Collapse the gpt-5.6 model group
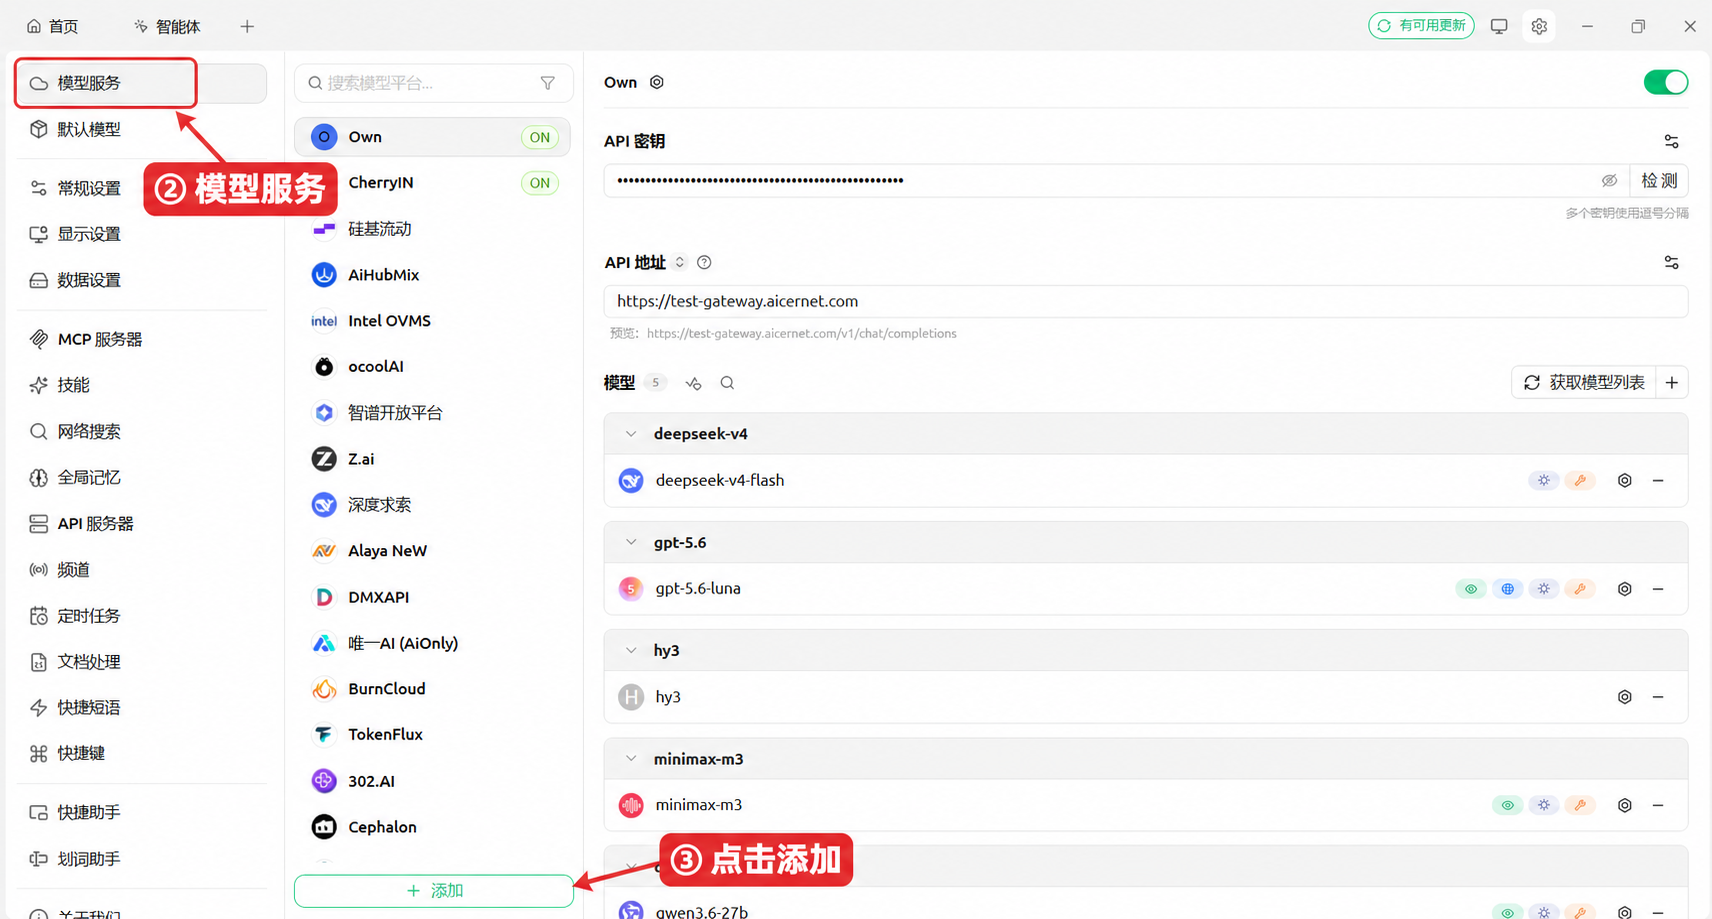The height and width of the screenshot is (919, 1712). click(x=631, y=542)
